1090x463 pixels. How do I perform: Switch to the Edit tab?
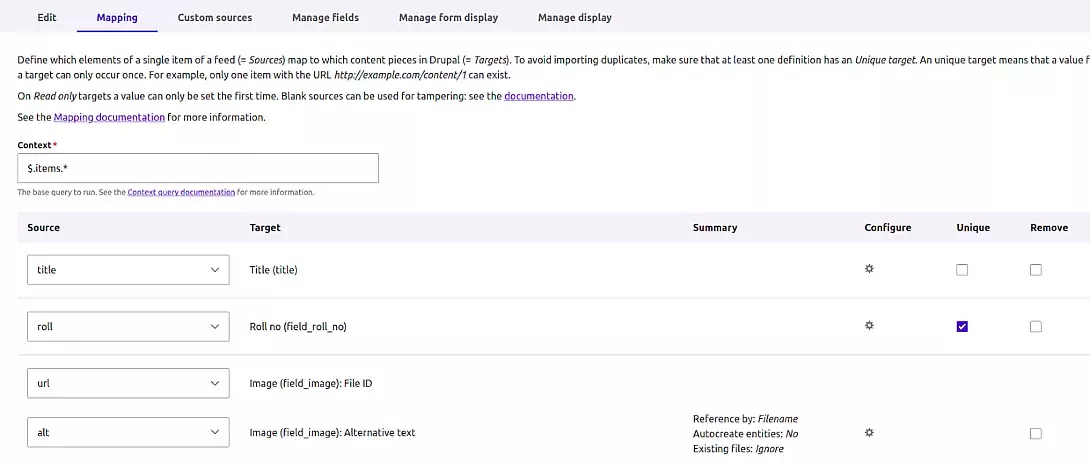(47, 17)
